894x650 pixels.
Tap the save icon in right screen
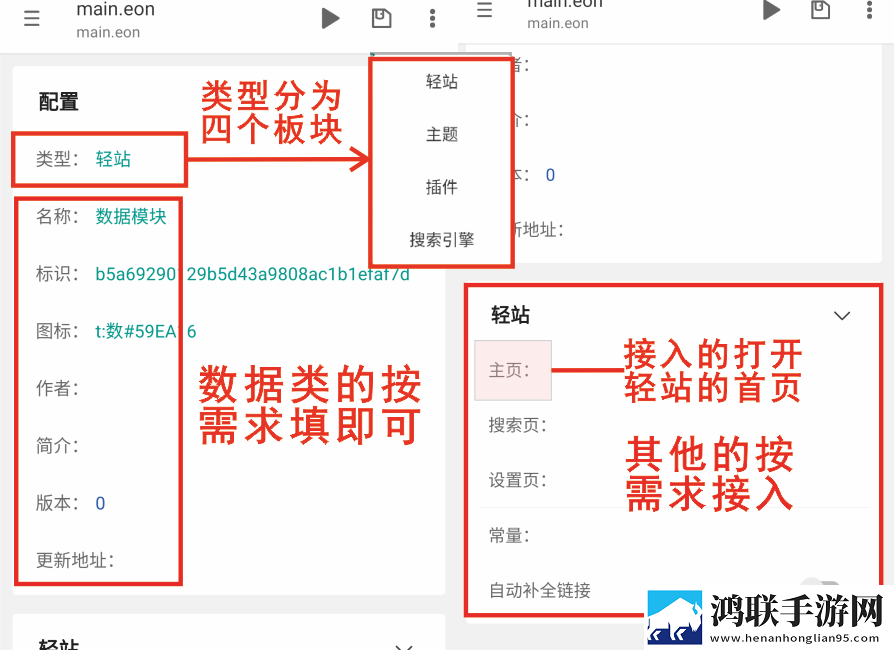pyautogui.click(x=820, y=10)
